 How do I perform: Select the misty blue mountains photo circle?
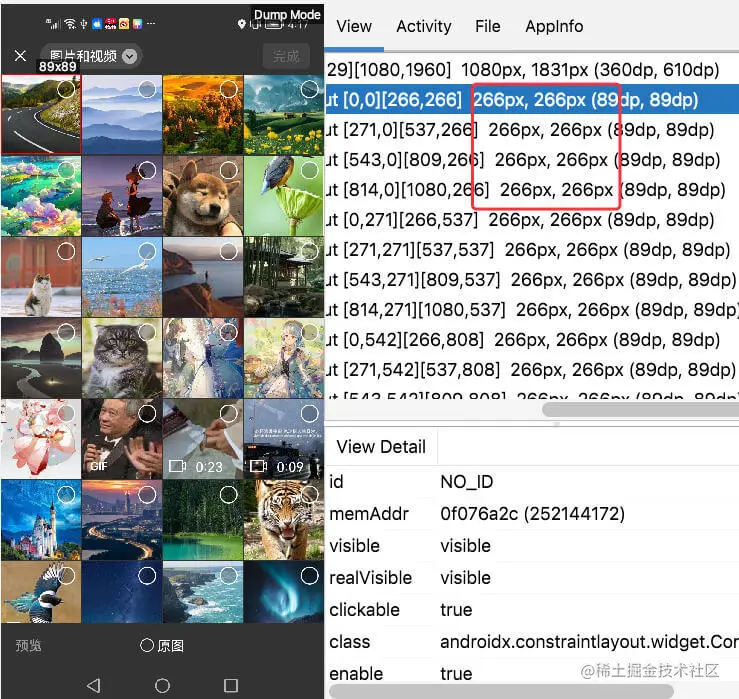147,89
